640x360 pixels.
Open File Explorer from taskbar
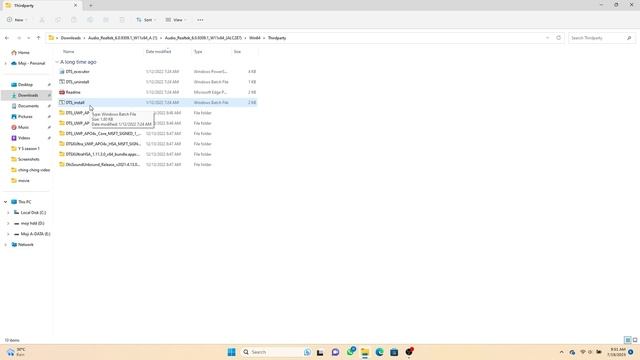tap(364, 352)
